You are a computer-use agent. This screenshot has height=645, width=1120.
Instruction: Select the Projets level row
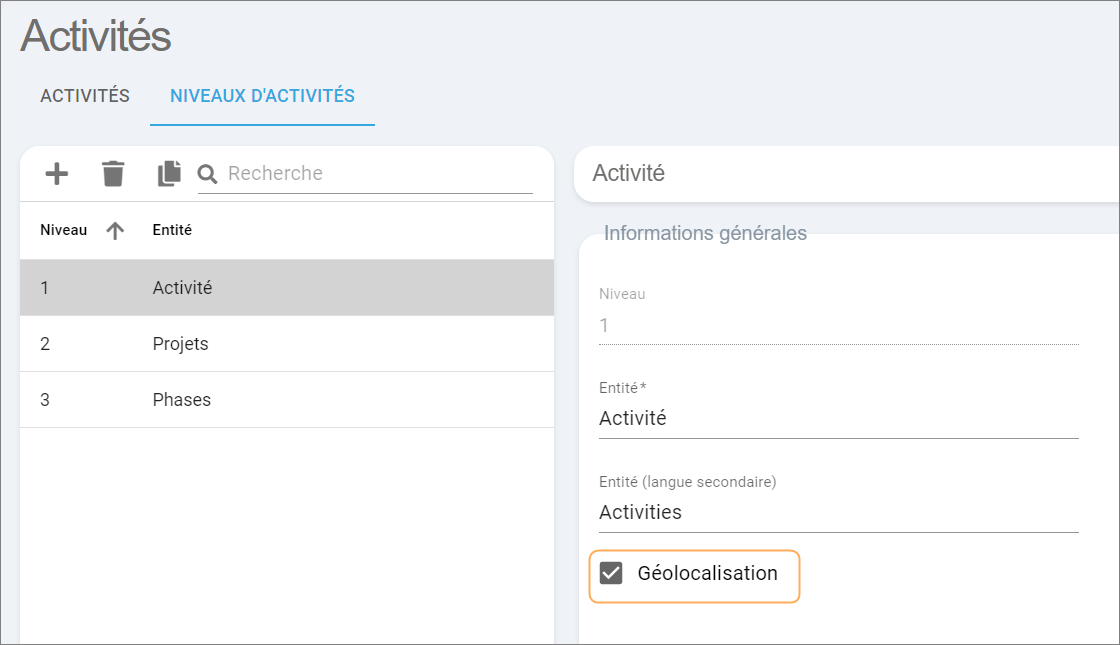coord(286,344)
